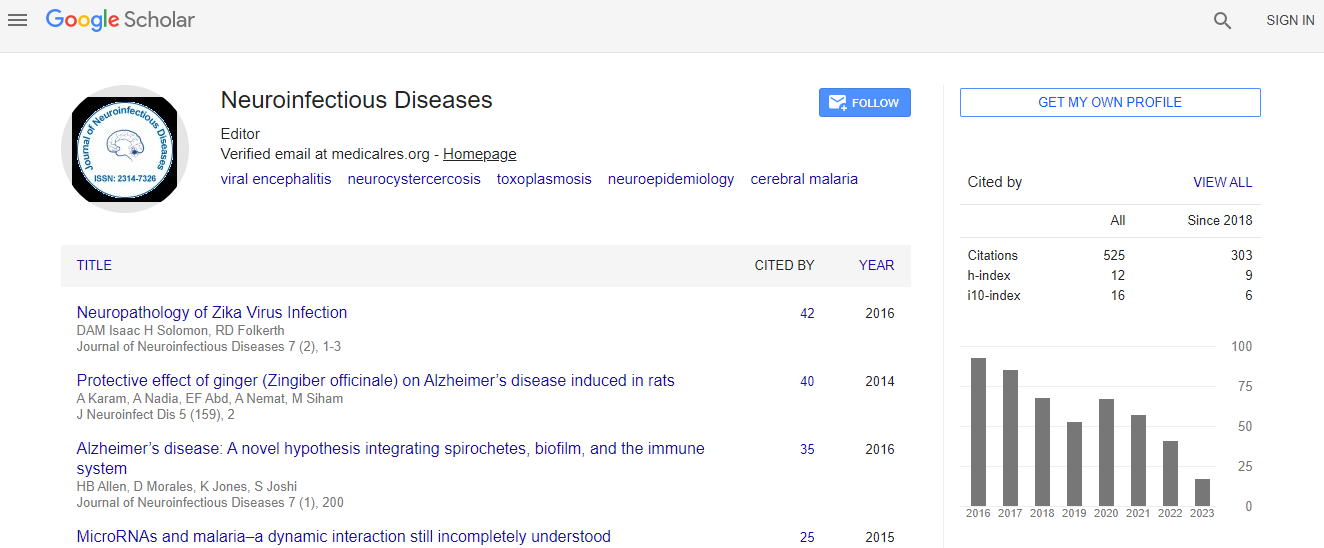This screenshot has height=548, width=1324.
Task: Open the profile Homepage link
Action: pos(479,154)
